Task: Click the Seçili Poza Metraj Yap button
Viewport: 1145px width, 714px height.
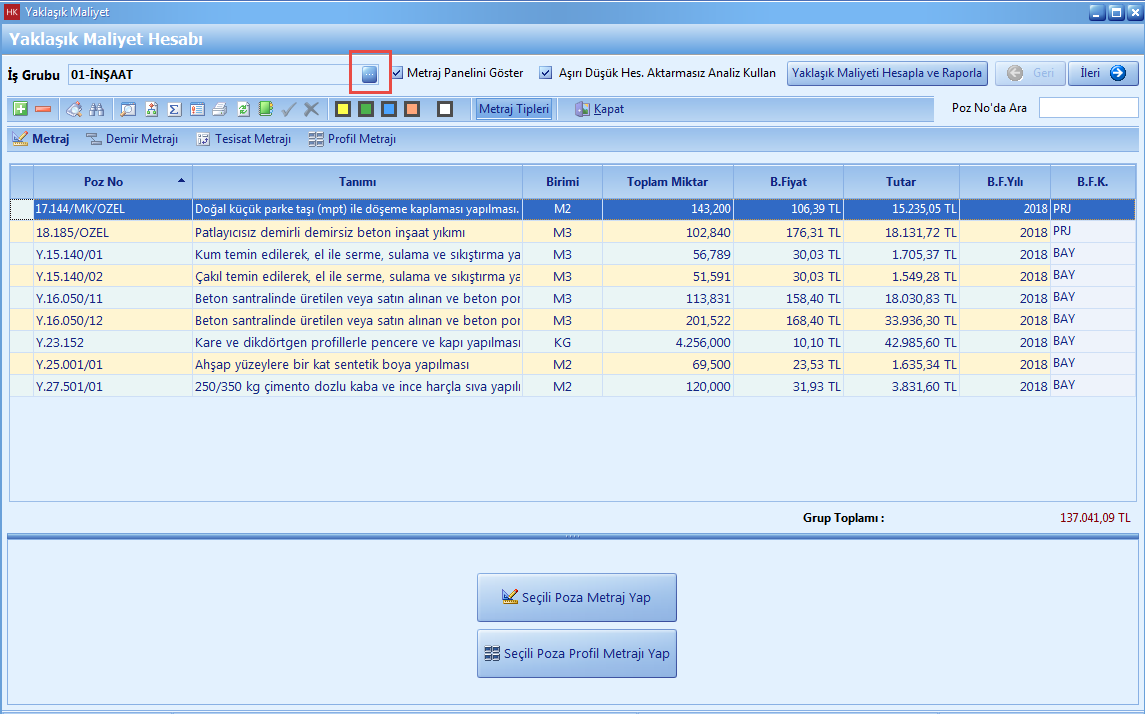Action: 576,597
